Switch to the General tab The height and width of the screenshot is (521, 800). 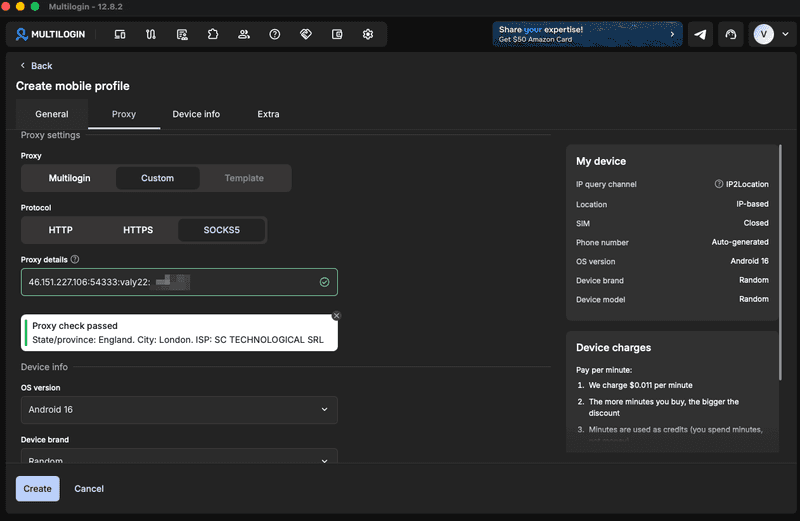(52, 114)
